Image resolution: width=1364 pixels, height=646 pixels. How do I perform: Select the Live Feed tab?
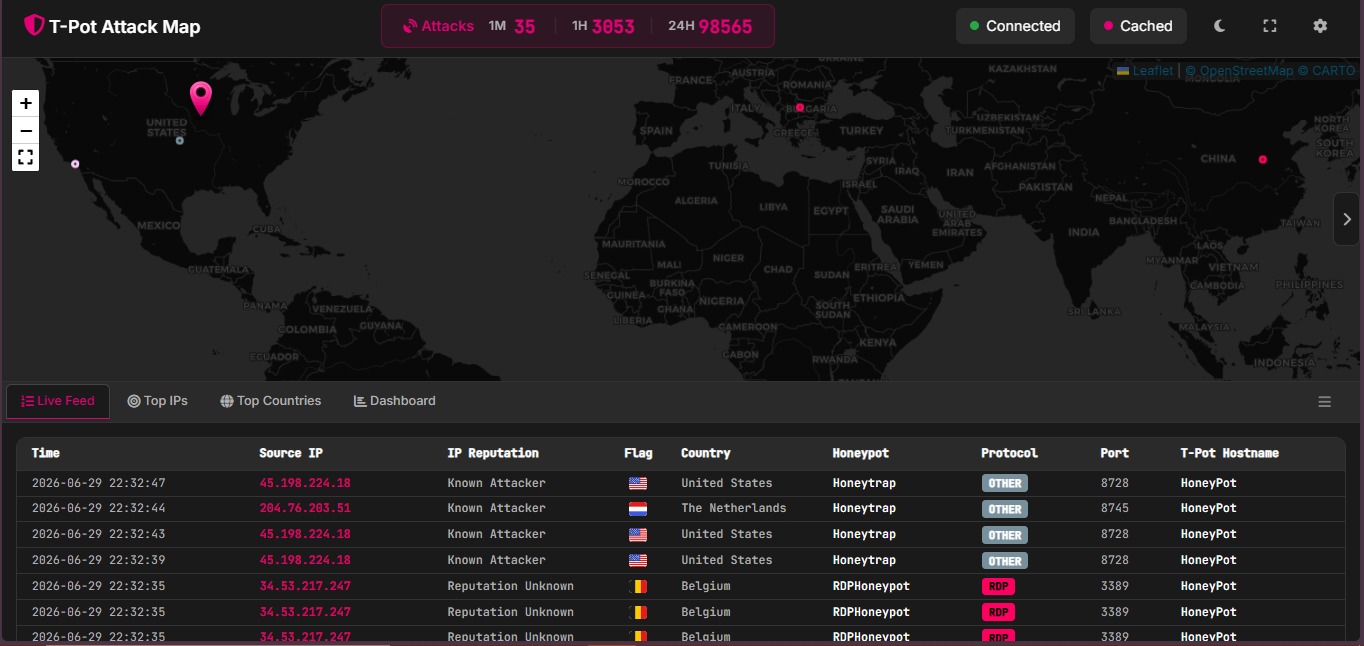(58, 401)
